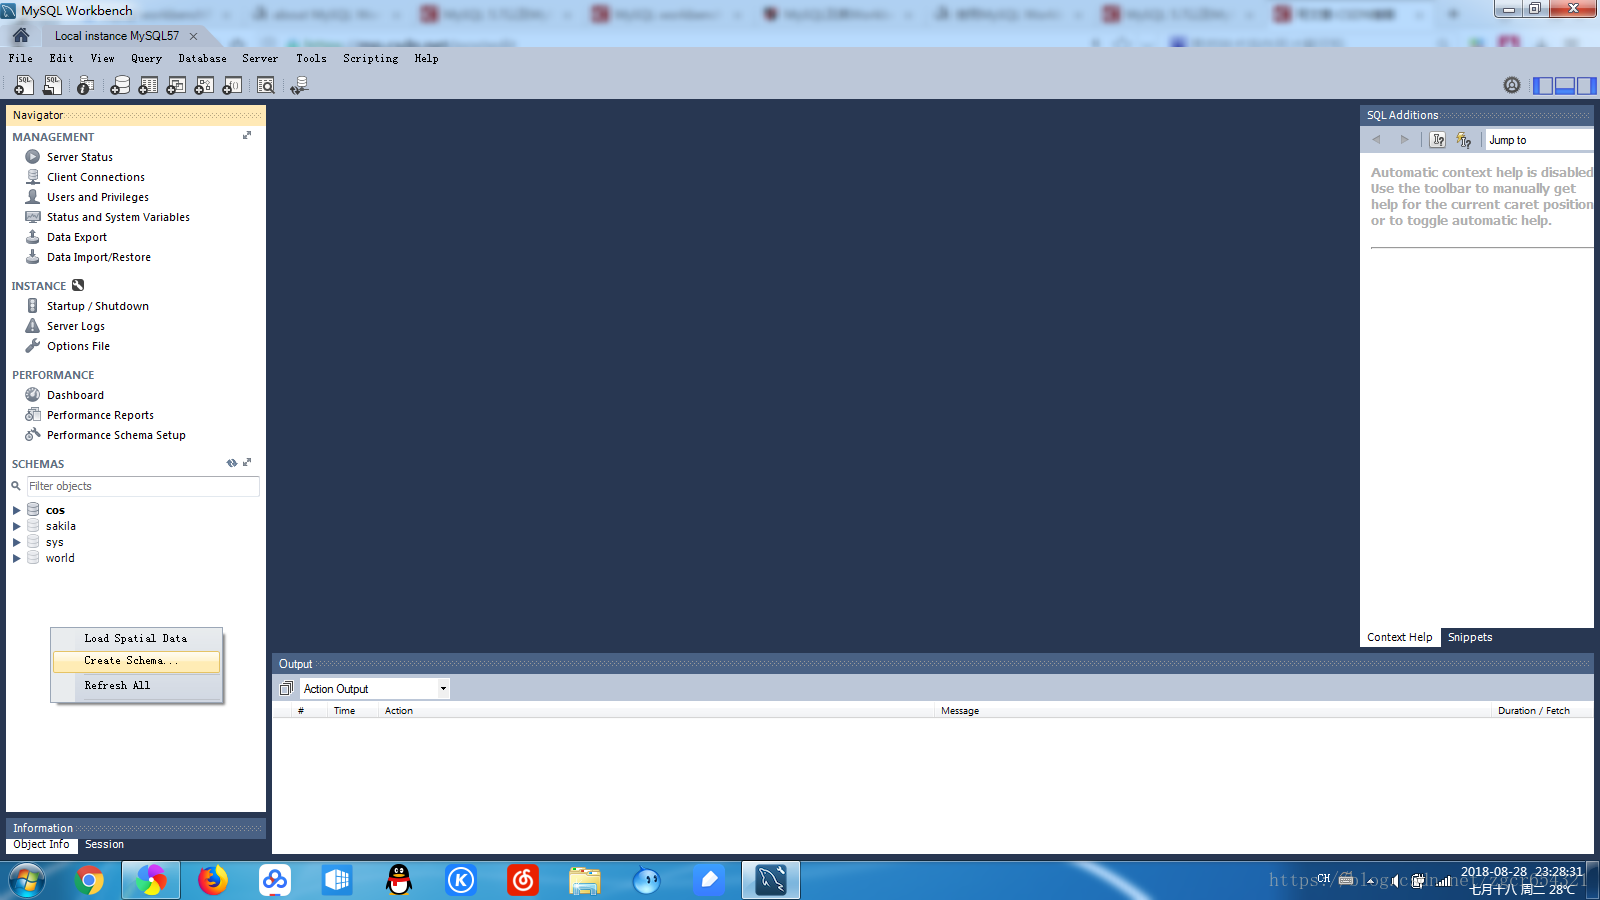1600x900 pixels.
Task: Create new function toolbar icon
Action: (232, 86)
